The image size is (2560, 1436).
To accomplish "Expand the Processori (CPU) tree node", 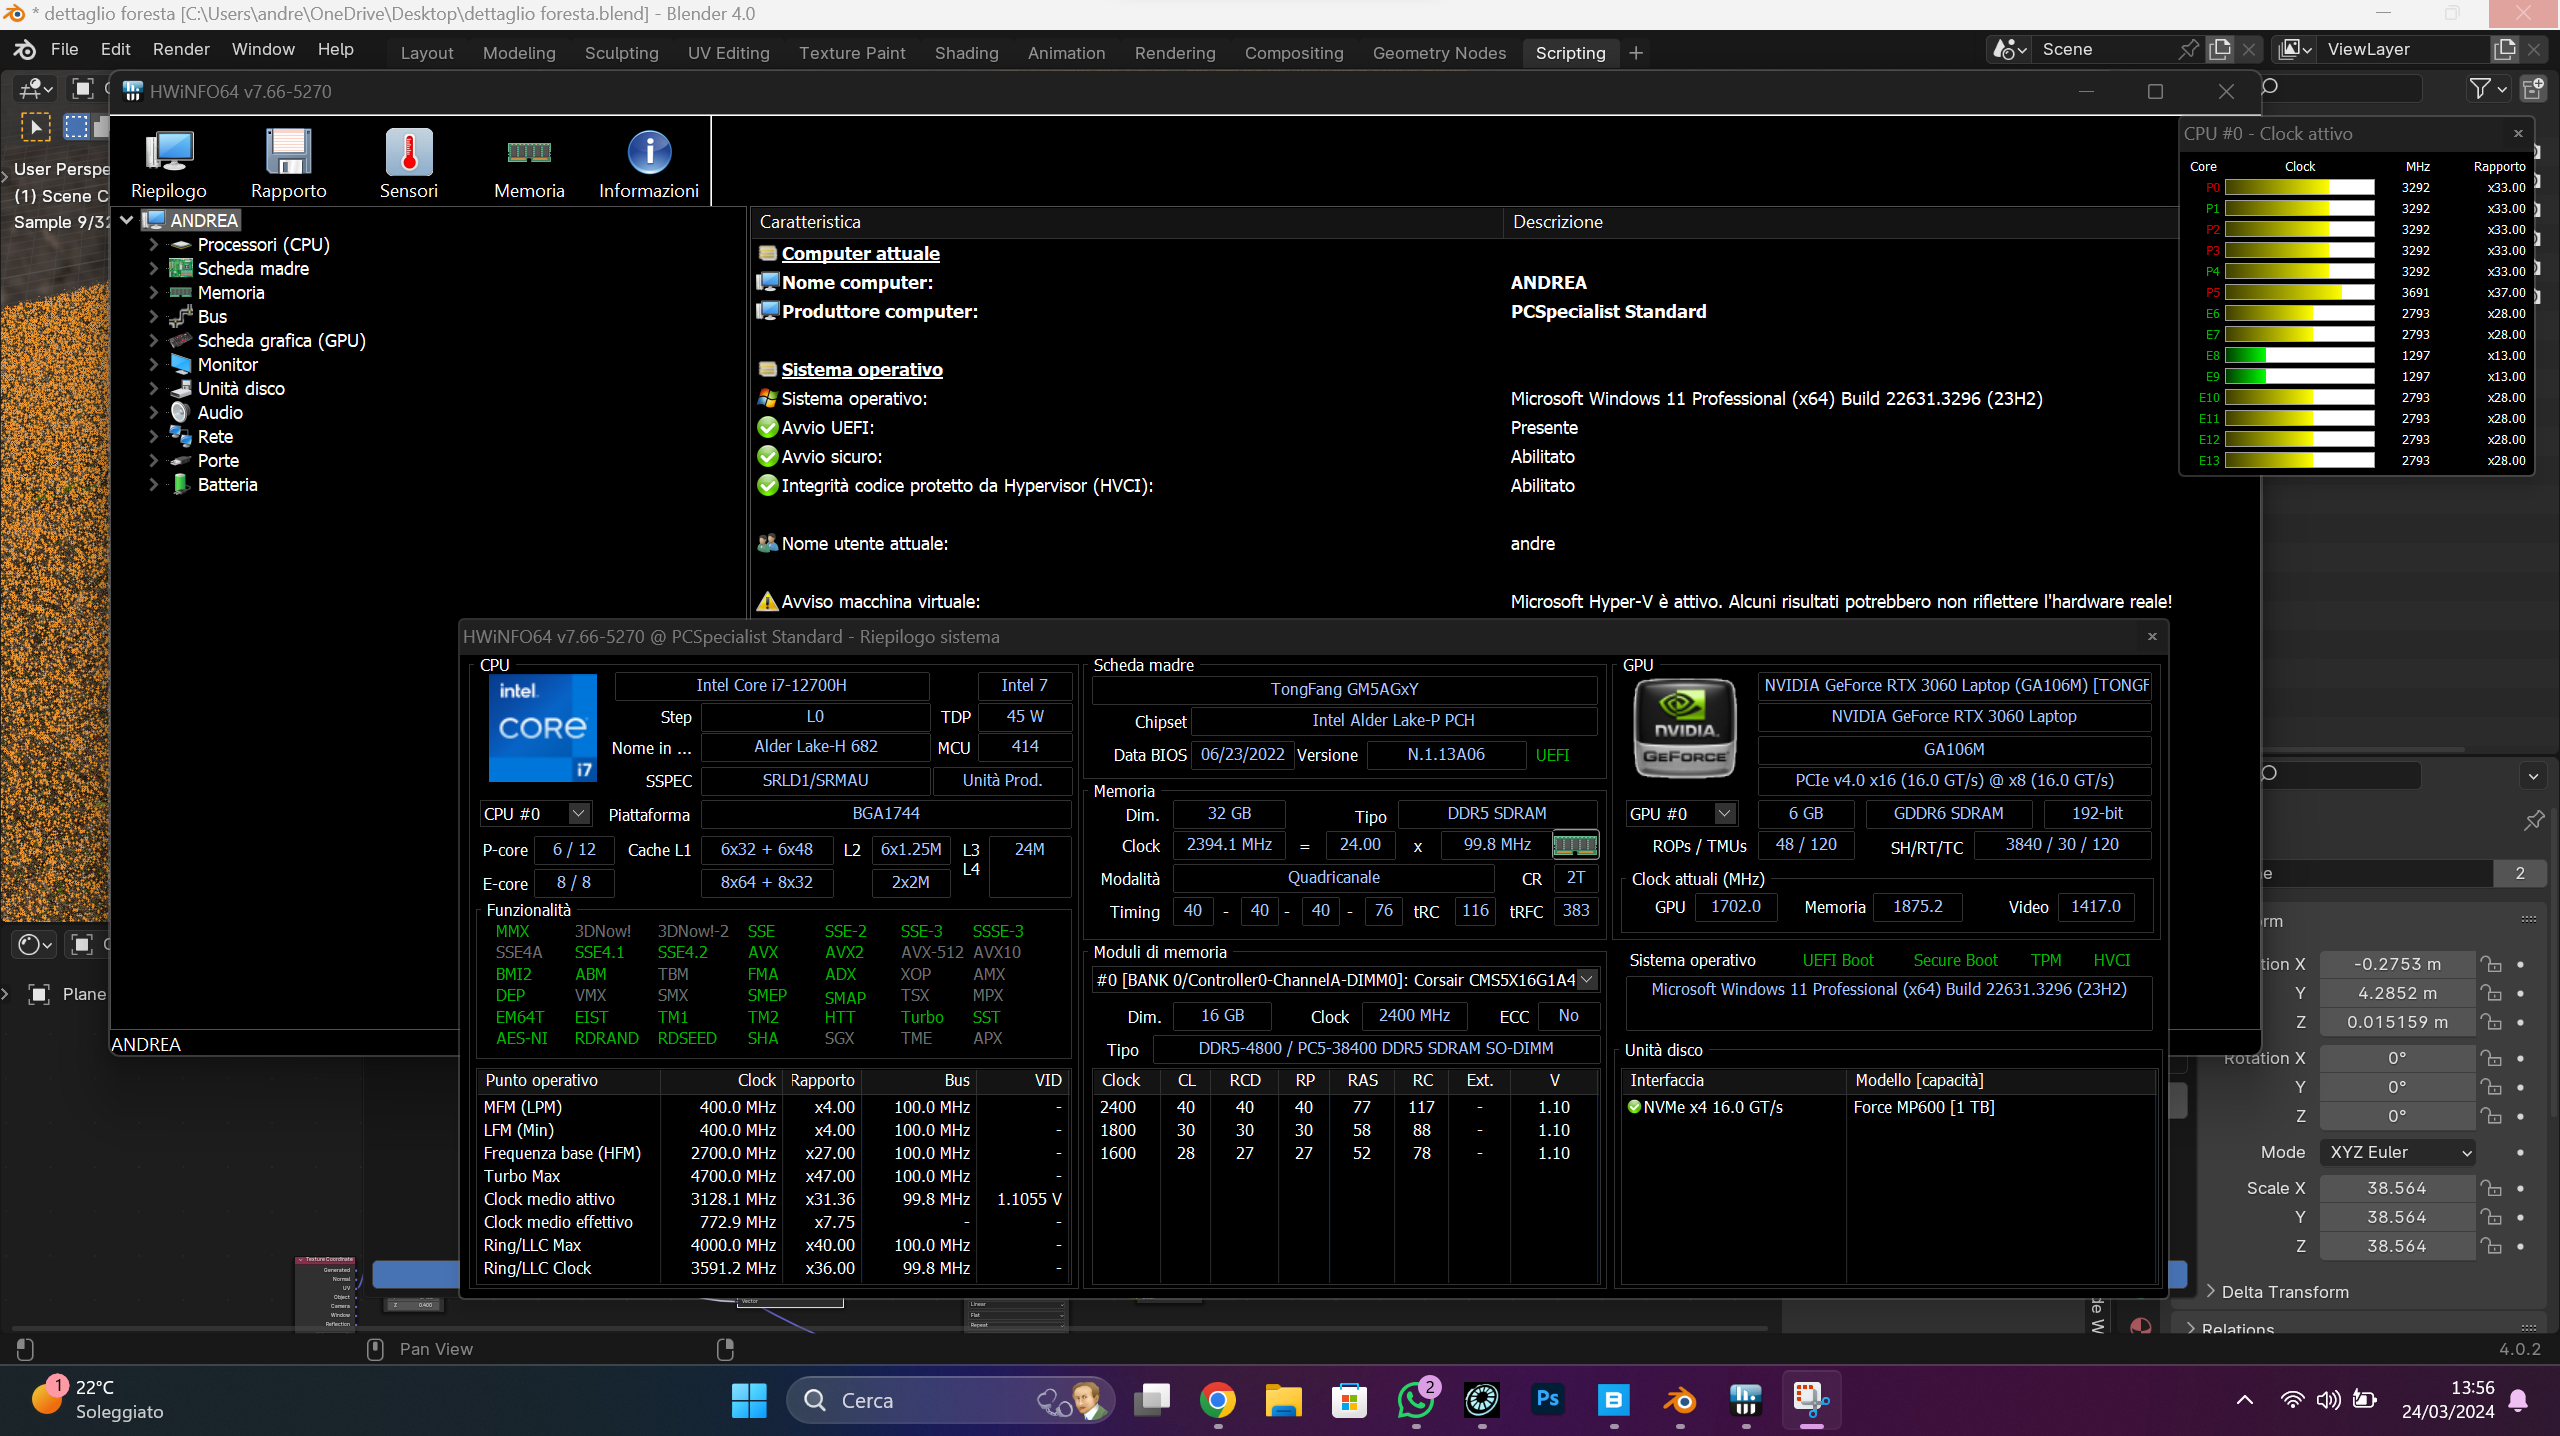I will click(x=153, y=245).
